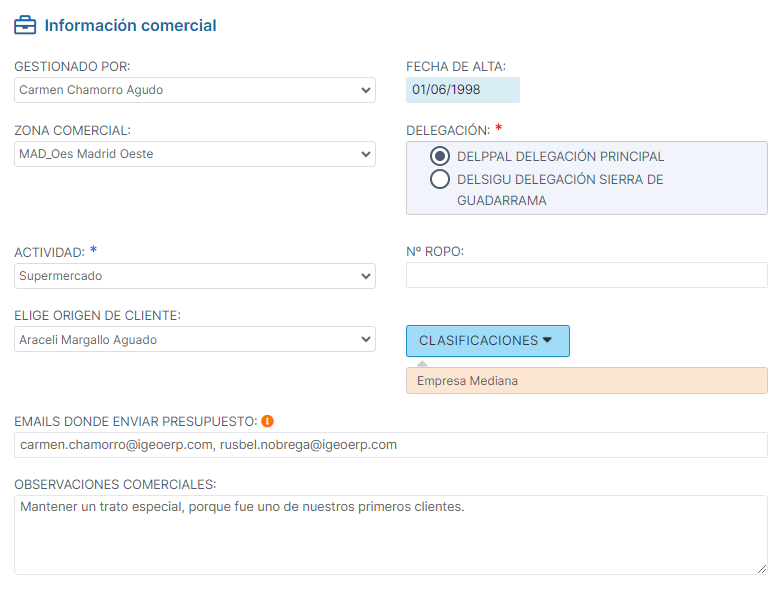Click the orange info icon next to emails label

click(x=267, y=422)
